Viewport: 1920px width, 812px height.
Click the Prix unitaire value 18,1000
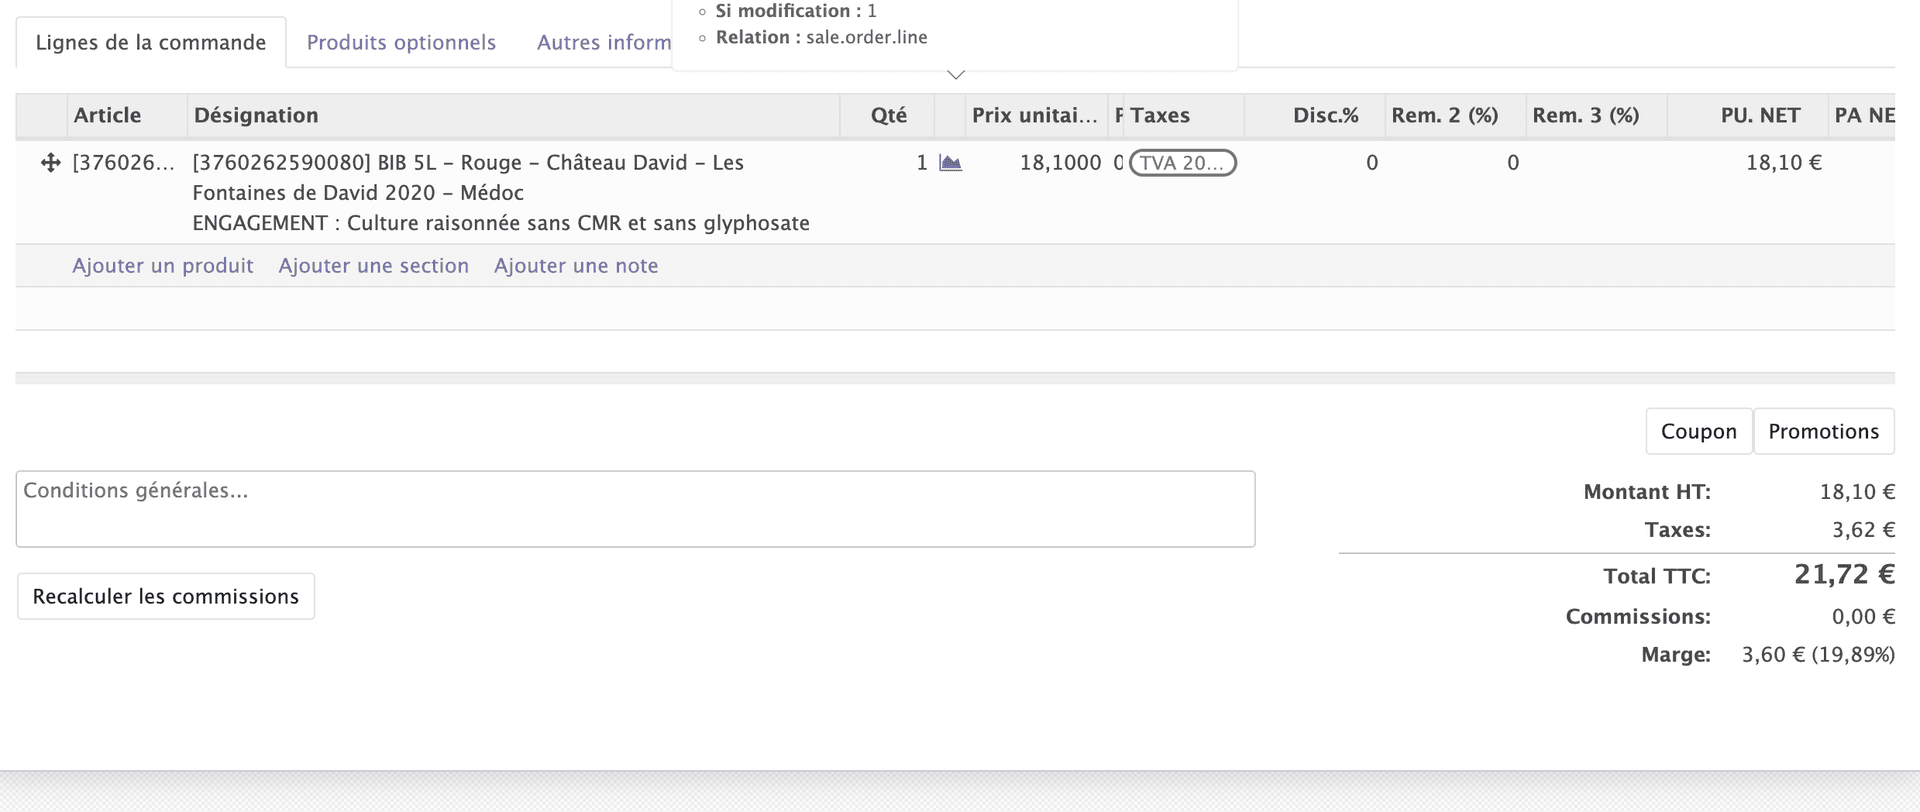click(x=1060, y=163)
